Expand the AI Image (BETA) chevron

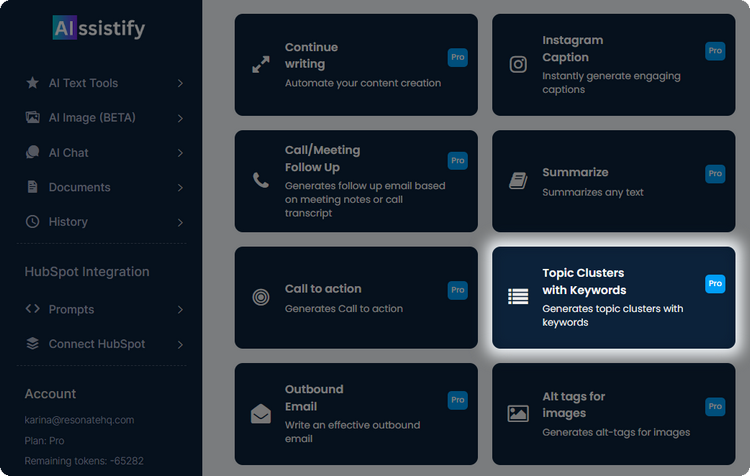(180, 118)
